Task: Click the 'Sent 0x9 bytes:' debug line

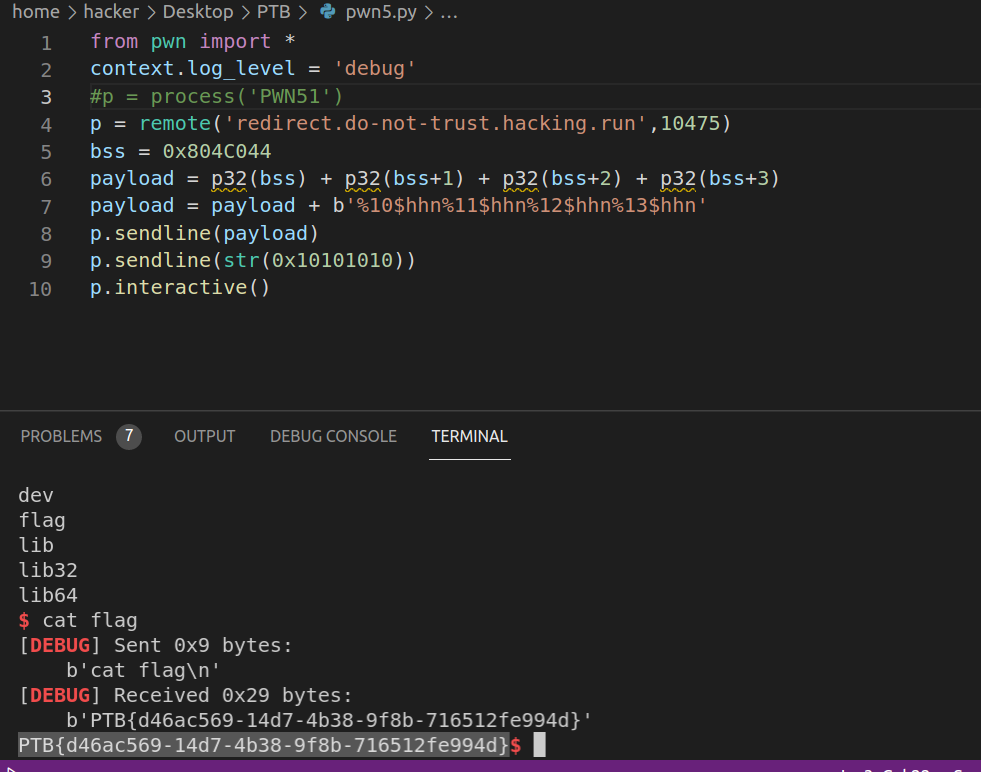Action: (x=203, y=646)
